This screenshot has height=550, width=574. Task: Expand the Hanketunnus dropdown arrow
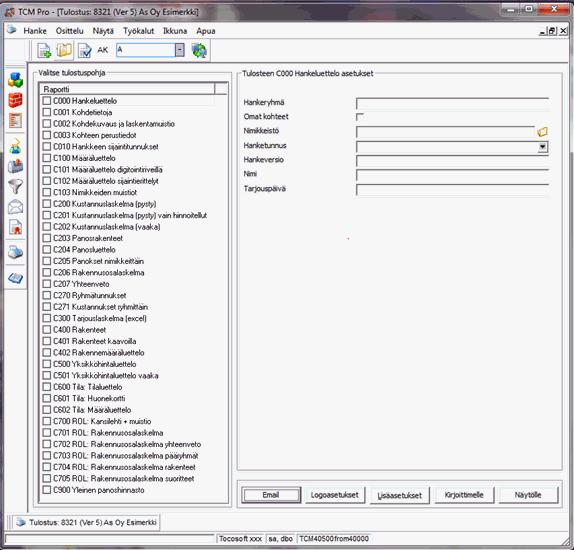point(542,147)
